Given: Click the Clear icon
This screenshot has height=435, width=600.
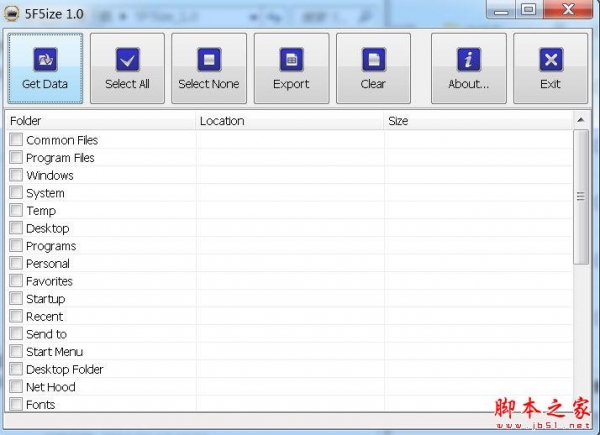Looking at the screenshot, I should (374, 59).
